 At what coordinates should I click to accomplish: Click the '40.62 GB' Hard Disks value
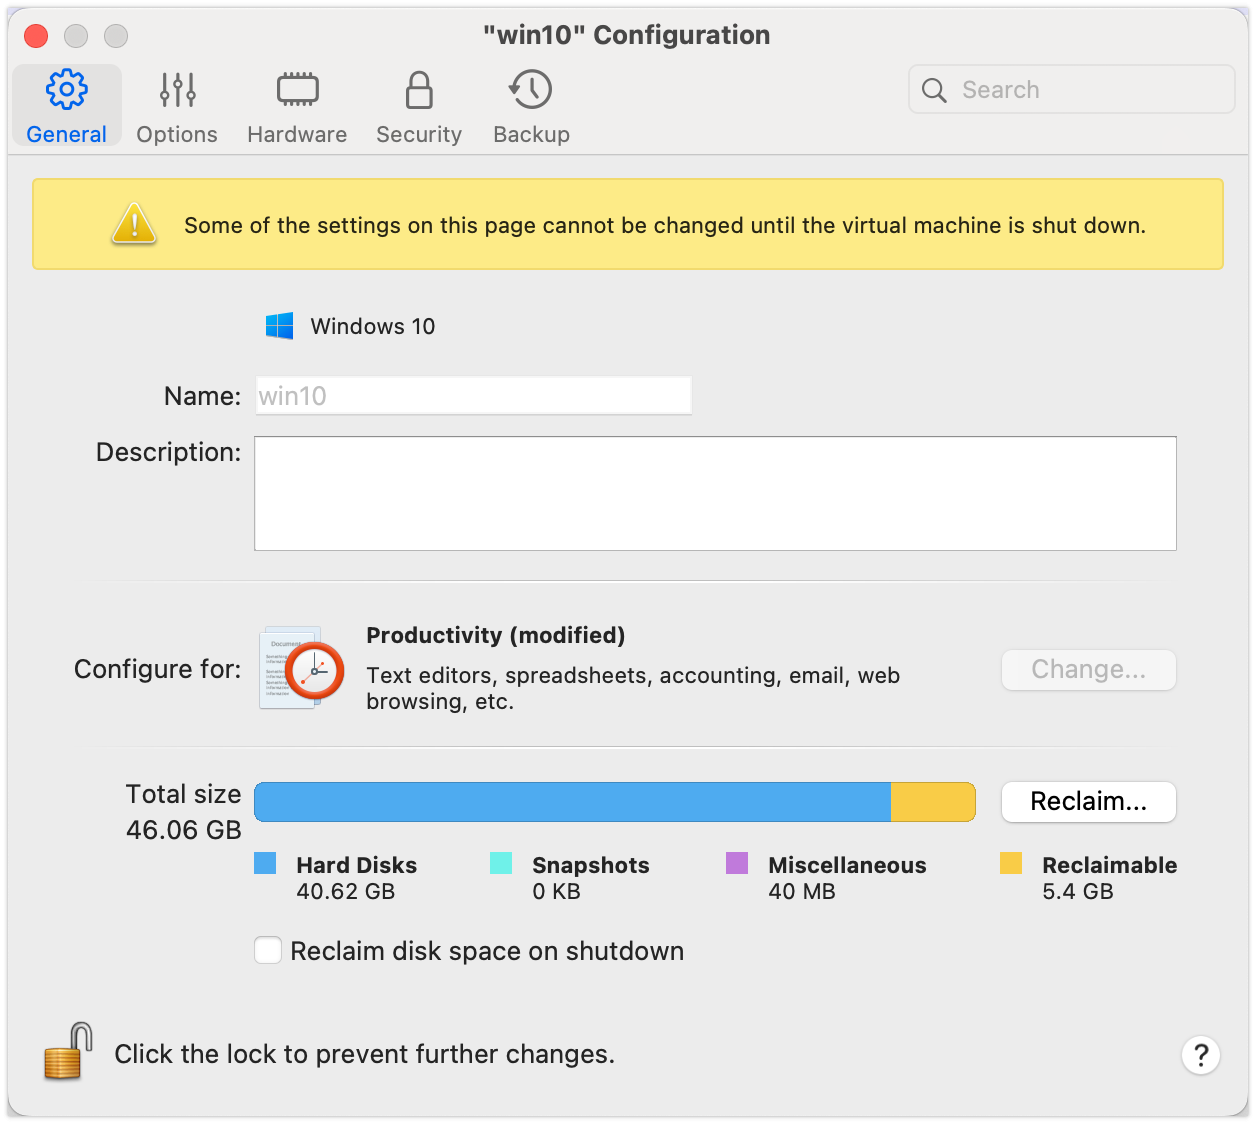click(x=346, y=891)
